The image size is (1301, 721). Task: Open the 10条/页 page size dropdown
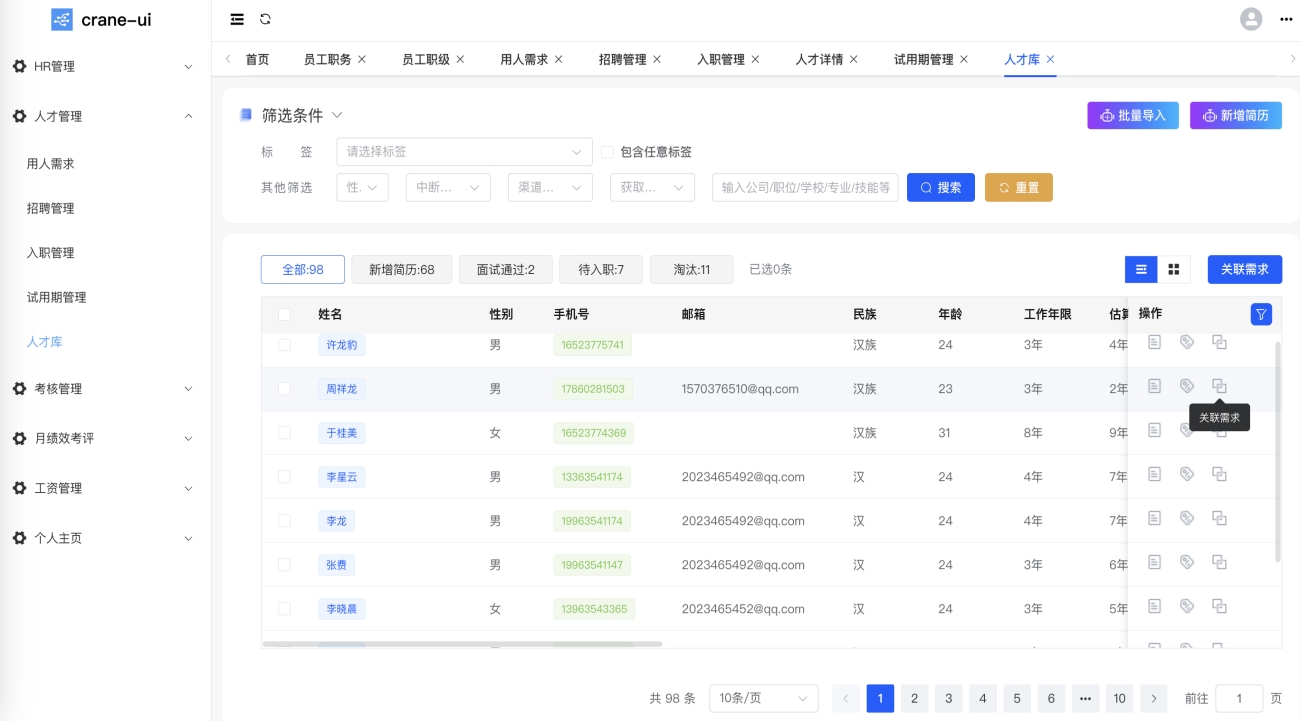click(x=764, y=698)
